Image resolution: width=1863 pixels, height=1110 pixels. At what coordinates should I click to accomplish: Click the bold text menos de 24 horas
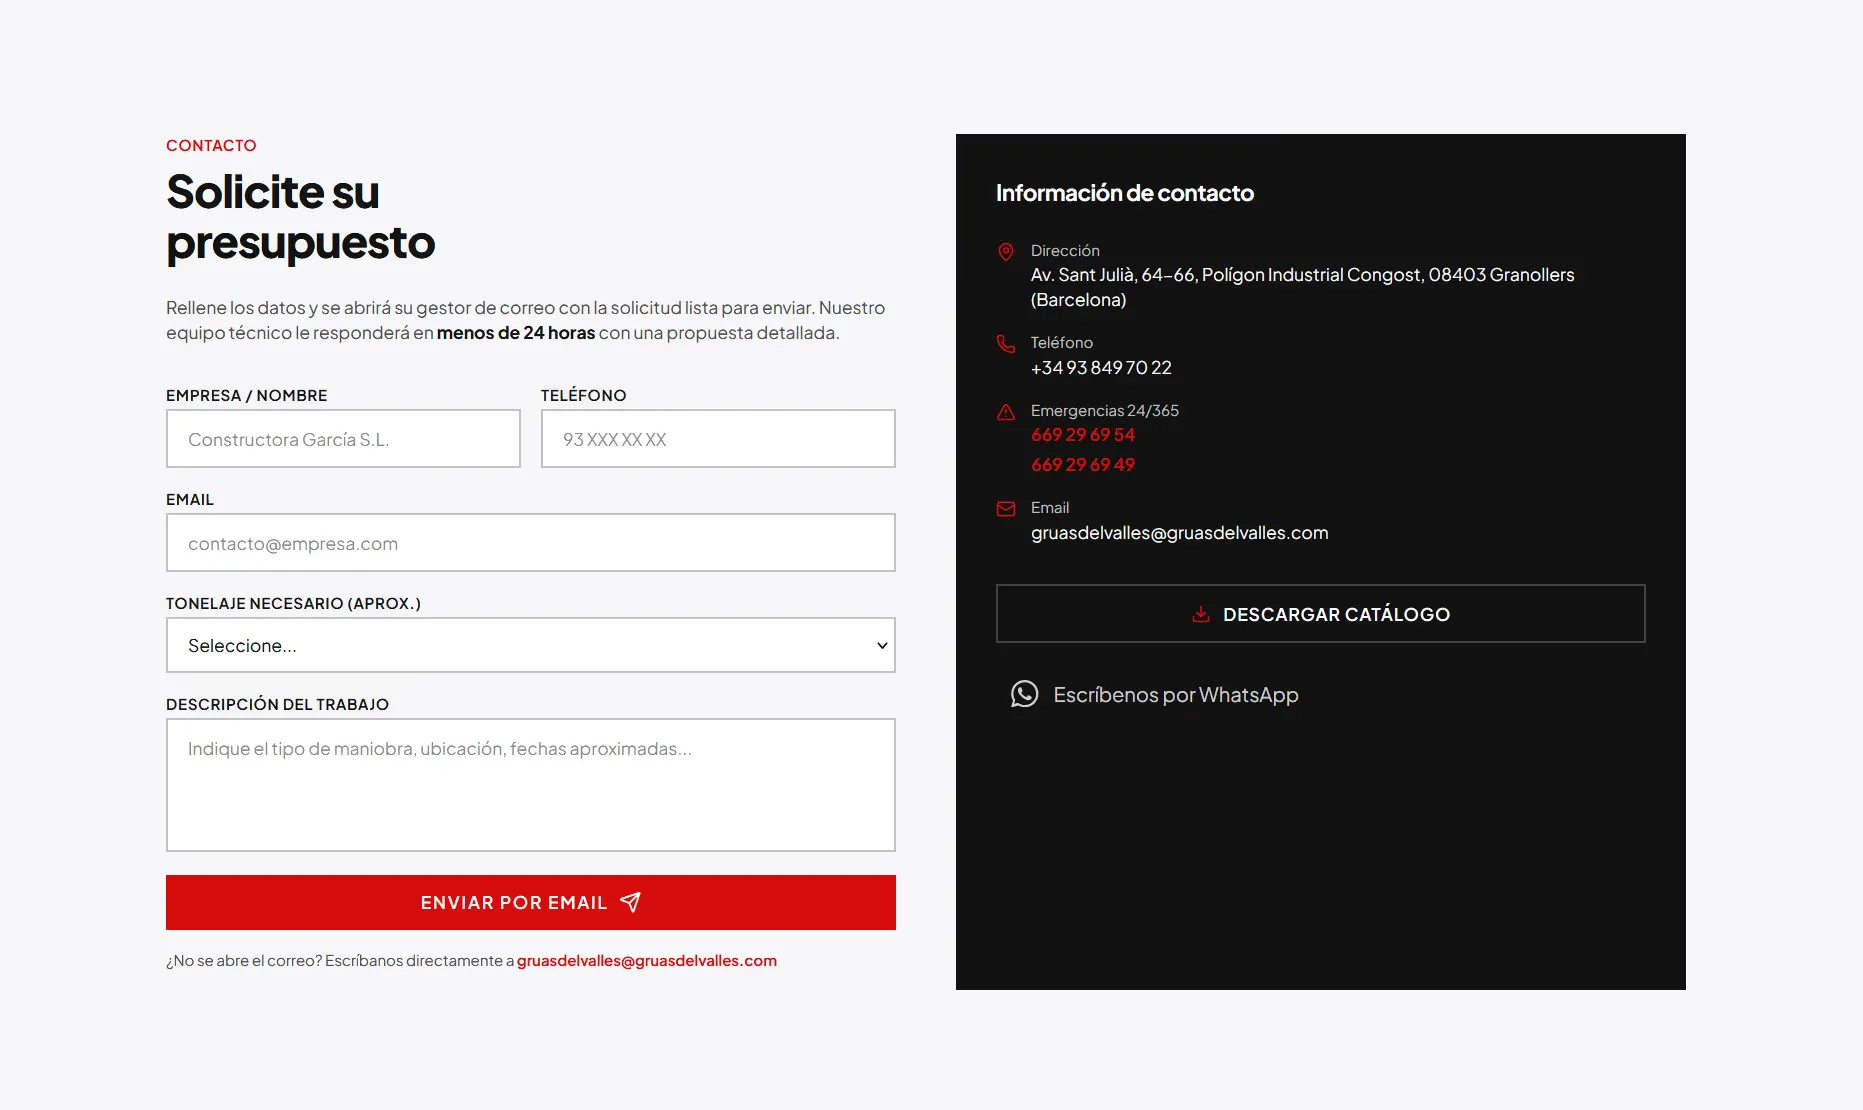pyautogui.click(x=516, y=333)
